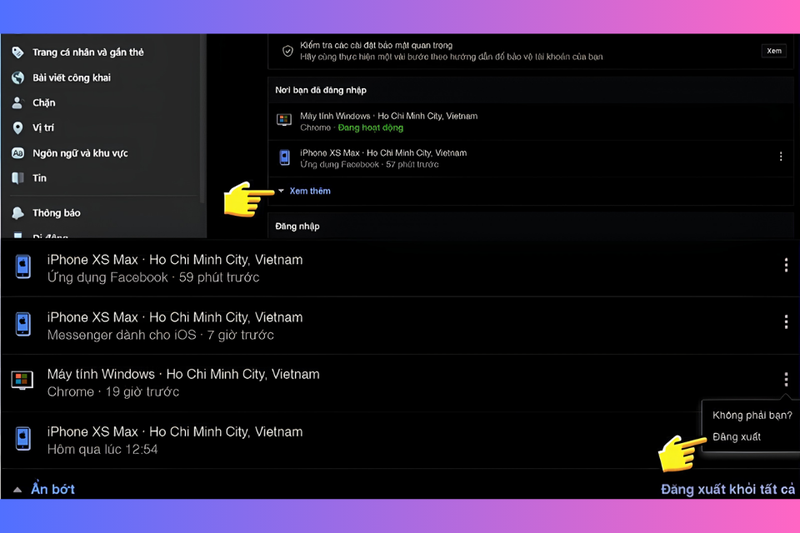Viewport: 800px width, 533px height.
Task: Click the person icon beside Chặn
Action: tap(17, 103)
